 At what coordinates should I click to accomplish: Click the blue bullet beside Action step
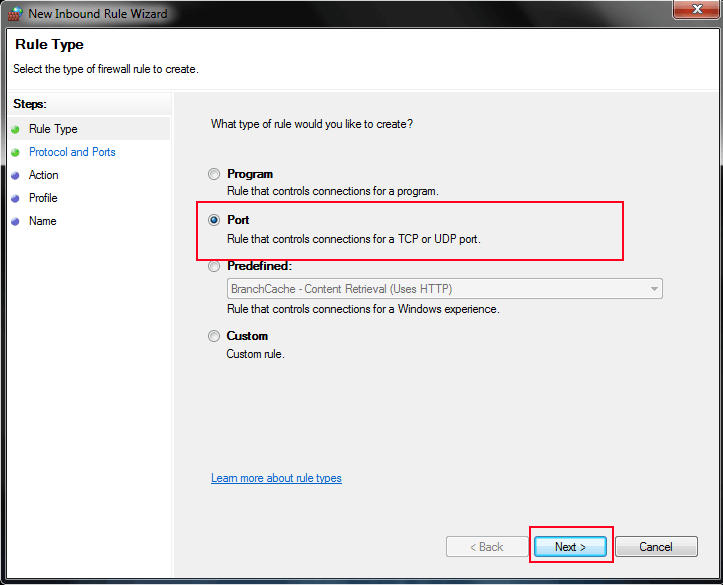15,175
